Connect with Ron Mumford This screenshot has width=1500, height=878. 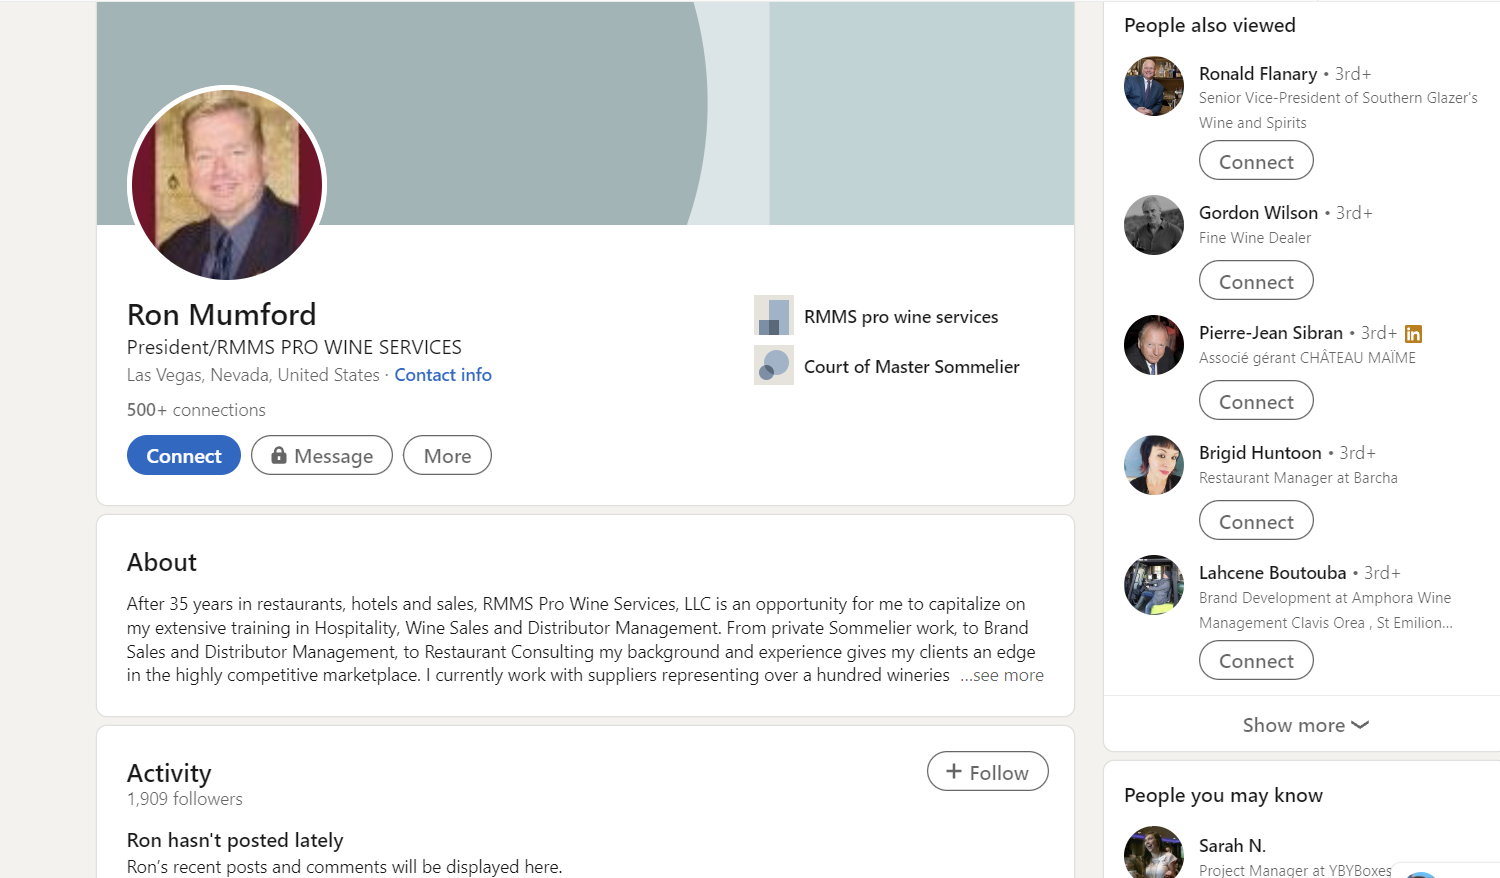click(x=183, y=456)
